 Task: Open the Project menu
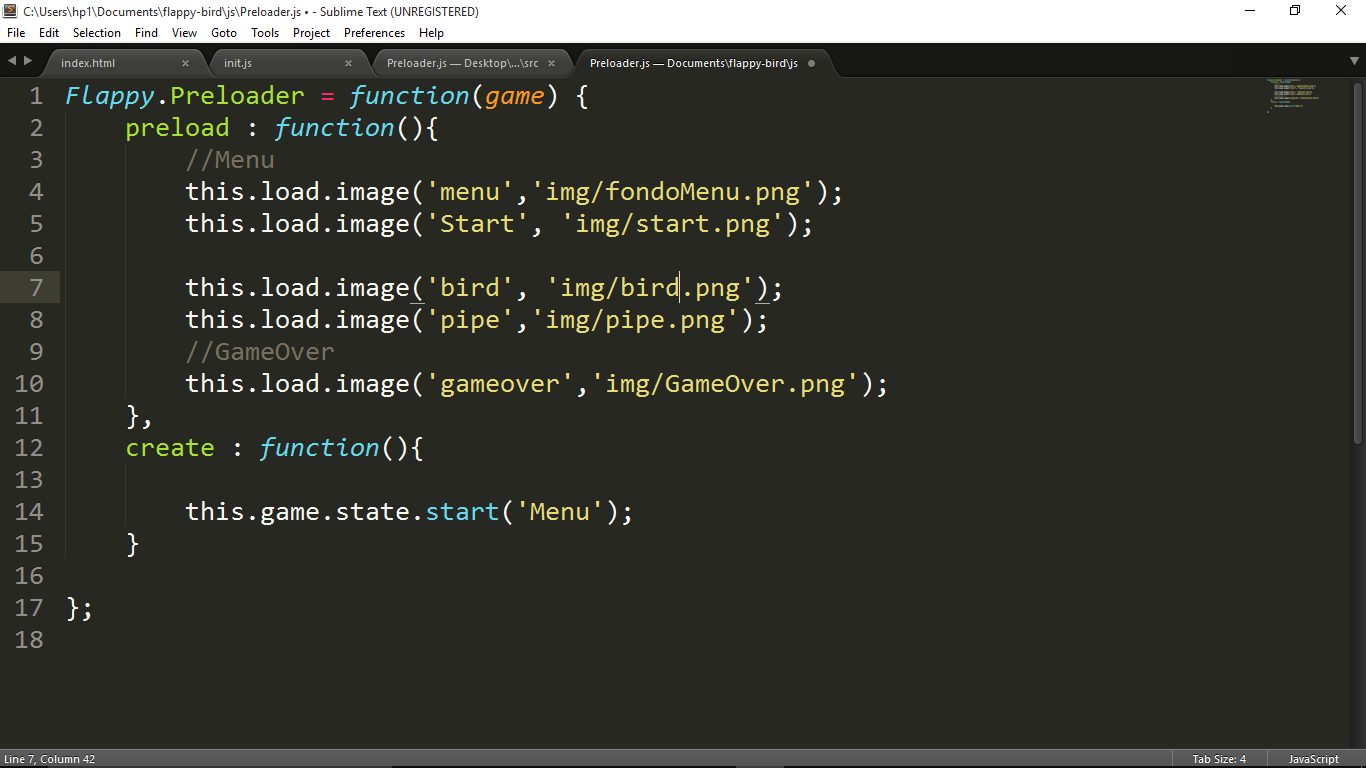[x=311, y=33]
